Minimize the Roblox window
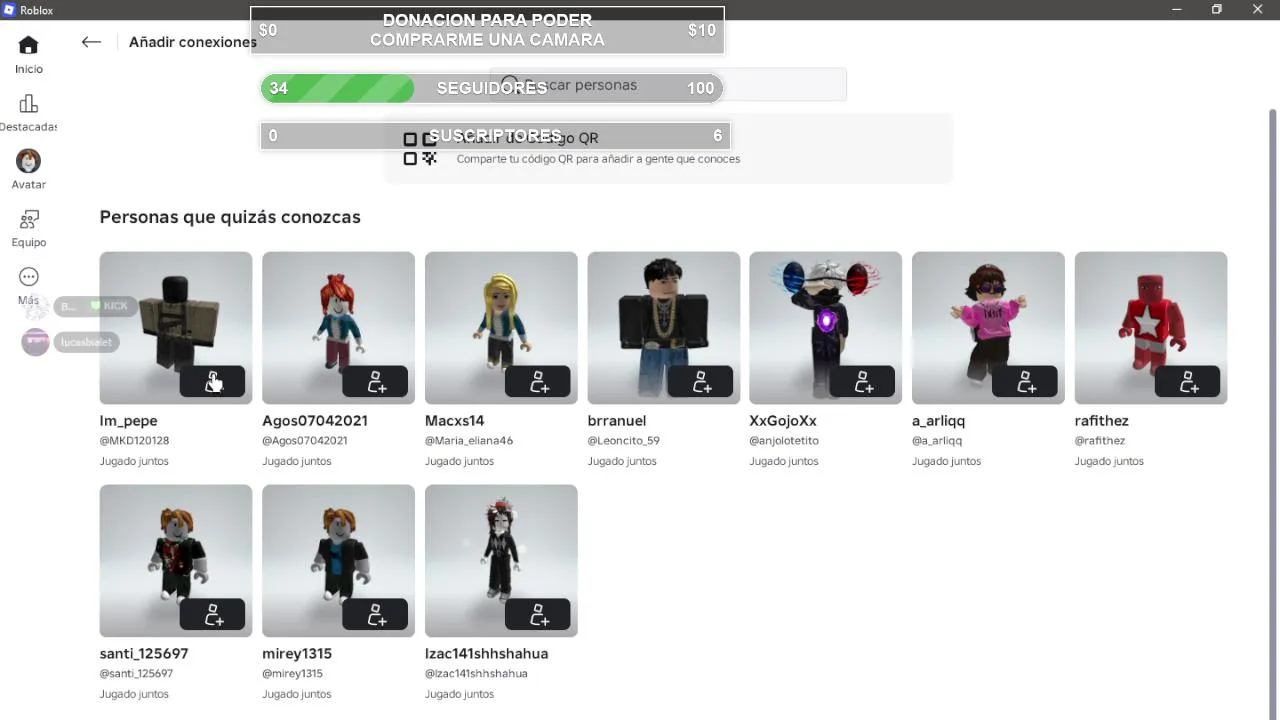The height and width of the screenshot is (720, 1280). [1175, 10]
